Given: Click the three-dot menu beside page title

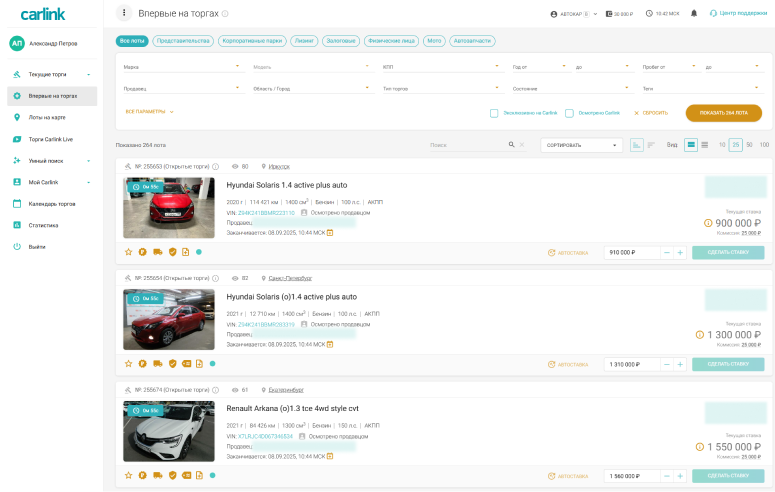Looking at the screenshot, I should coord(124,13).
